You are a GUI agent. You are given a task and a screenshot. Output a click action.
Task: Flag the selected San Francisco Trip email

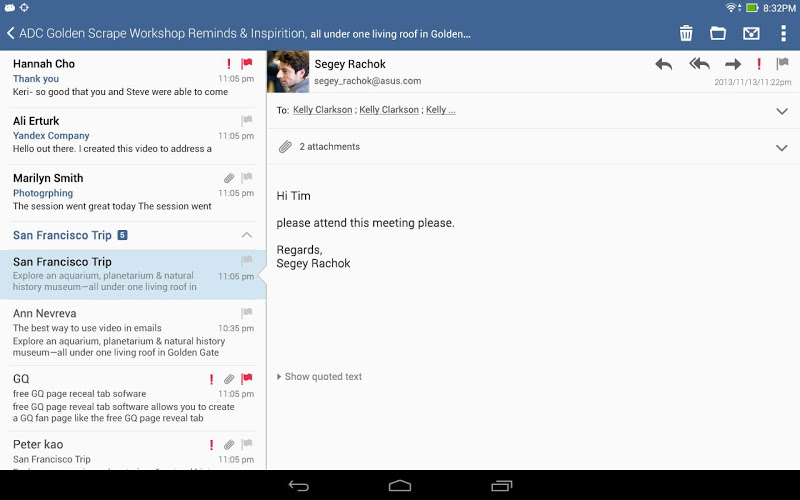247,261
